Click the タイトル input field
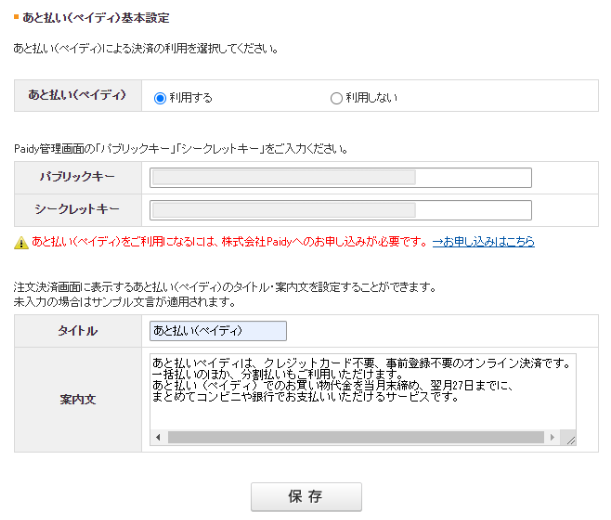Viewport: 611px width, 520px height. [218, 331]
